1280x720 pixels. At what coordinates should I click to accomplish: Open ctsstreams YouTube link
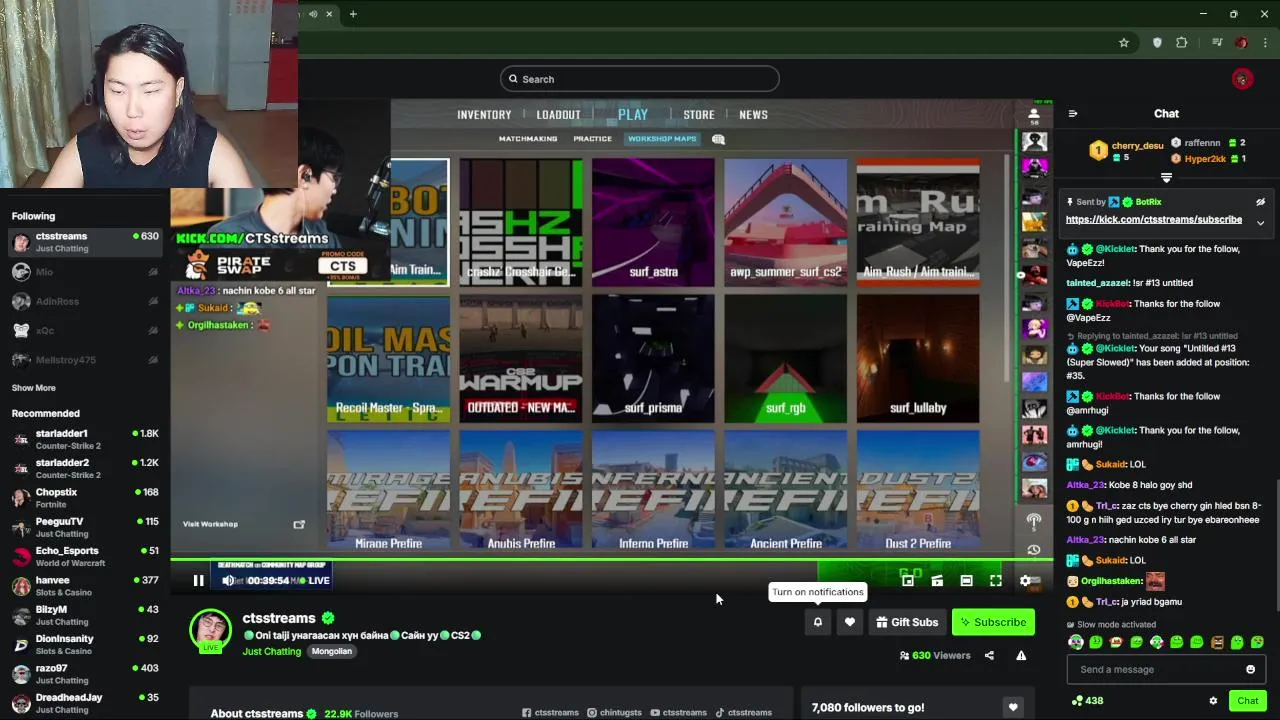pyautogui.click(x=678, y=713)
